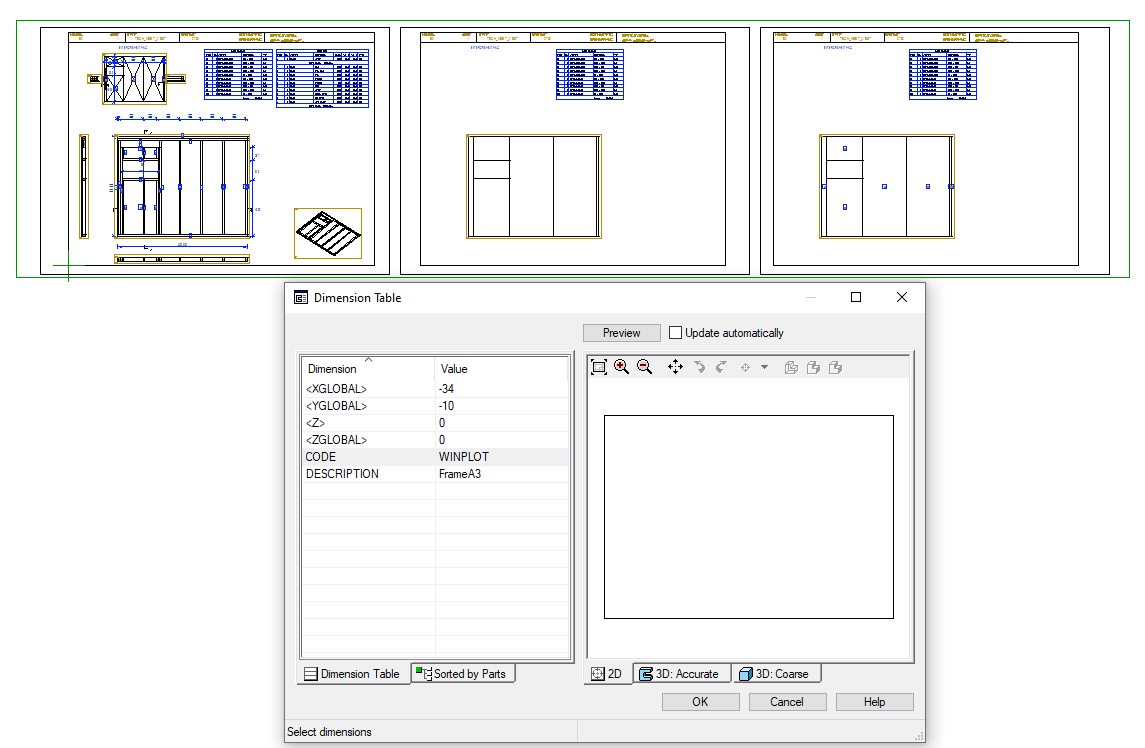Select the pan (four-arrow move) tool
The width and height of the screenshot is (1145, 748).
(x=675, y=367)
